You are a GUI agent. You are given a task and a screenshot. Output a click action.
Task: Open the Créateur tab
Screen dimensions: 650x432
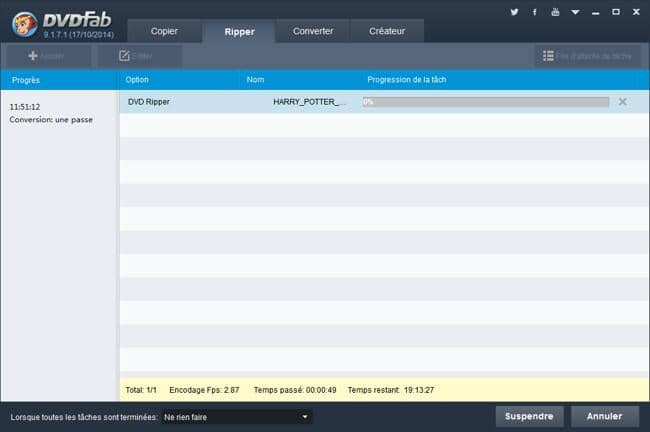(x=388, y=31)
